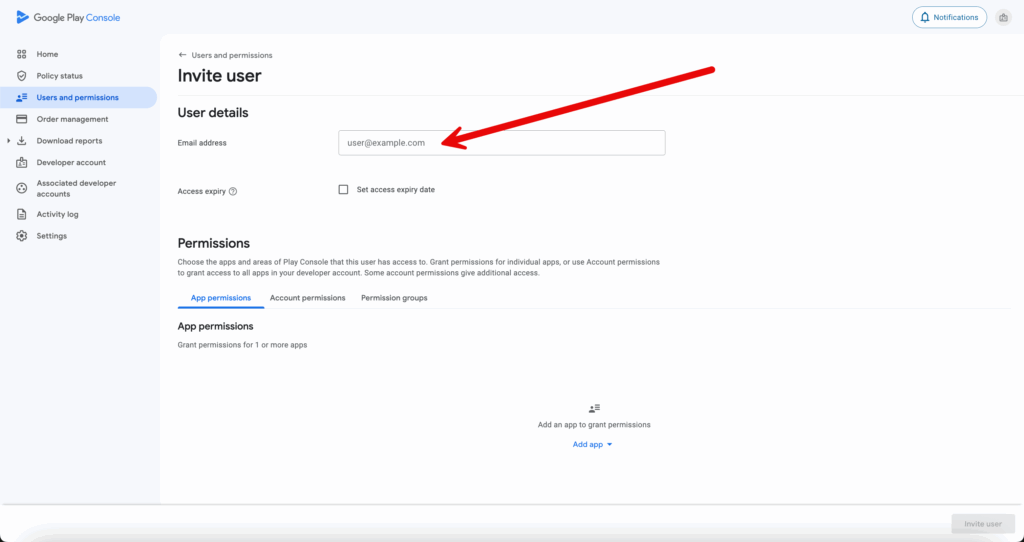Viewport: 1024px width, 542px height.
Task: Click the Email address field label
Action: pyautogui.click(x=202, y=143)
